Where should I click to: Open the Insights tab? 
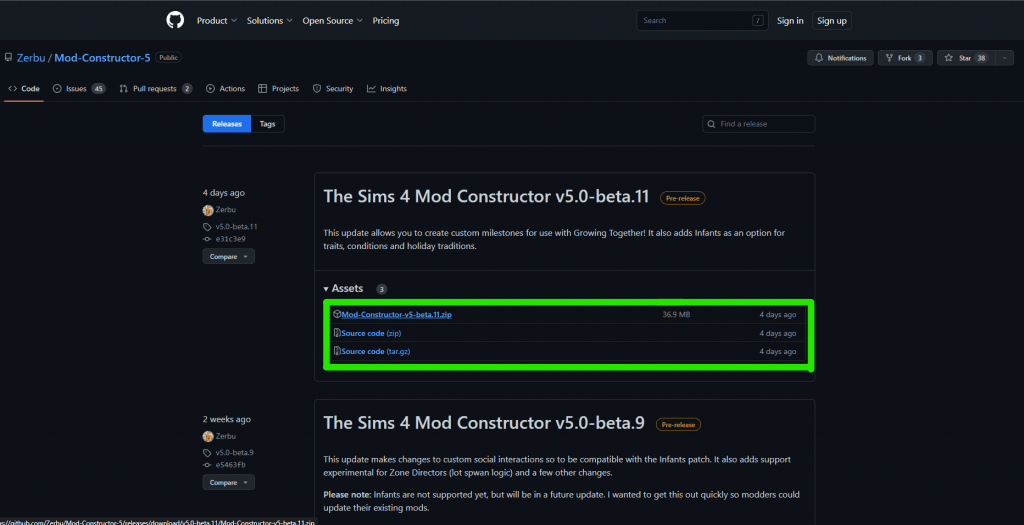tap(387, 89)
